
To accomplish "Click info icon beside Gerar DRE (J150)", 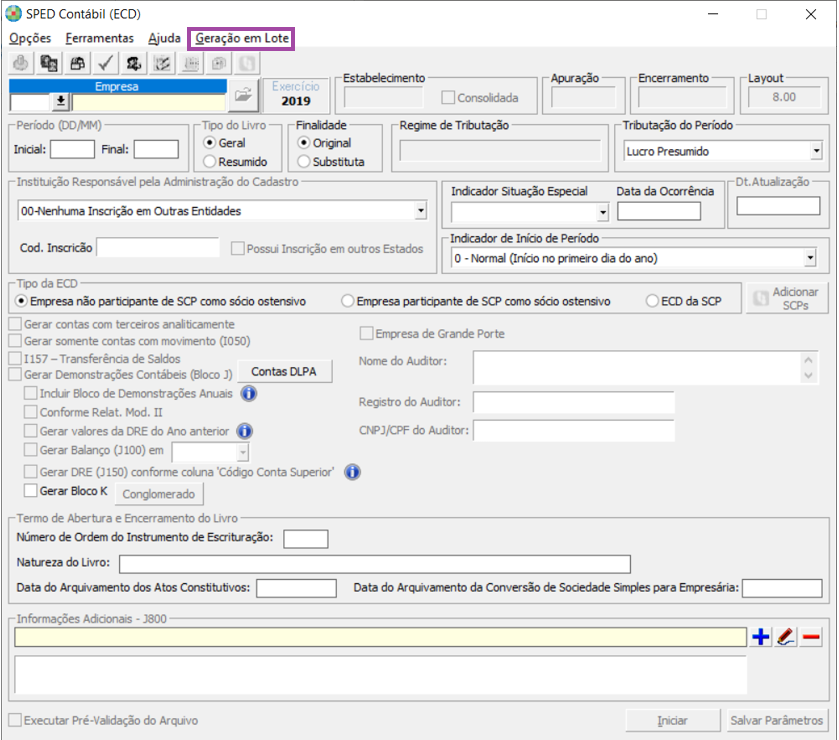I will coord(353,472).
